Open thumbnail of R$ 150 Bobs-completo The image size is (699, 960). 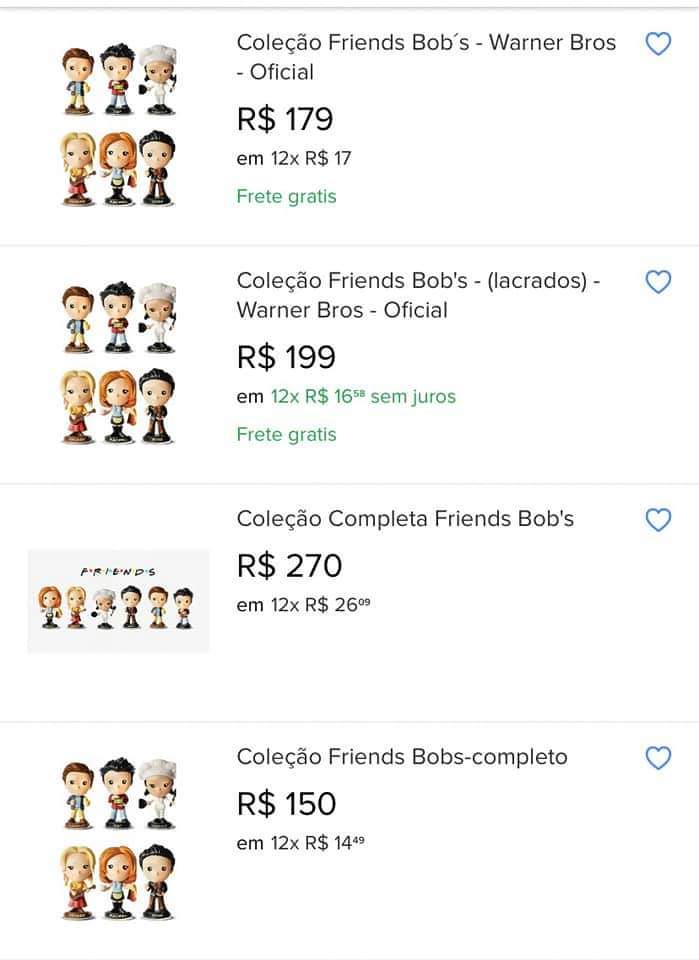click(118, 838)
